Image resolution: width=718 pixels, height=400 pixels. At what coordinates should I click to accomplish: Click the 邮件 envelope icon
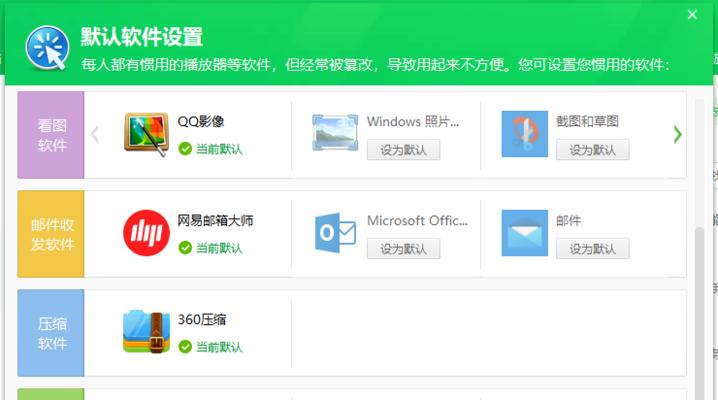coord(525,233)
